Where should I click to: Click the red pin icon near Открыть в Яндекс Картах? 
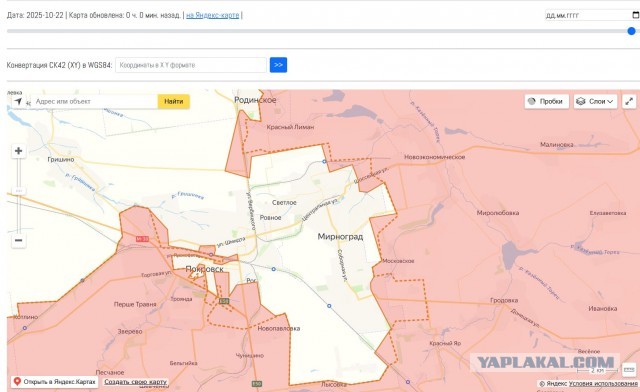(x=17, y=382)
